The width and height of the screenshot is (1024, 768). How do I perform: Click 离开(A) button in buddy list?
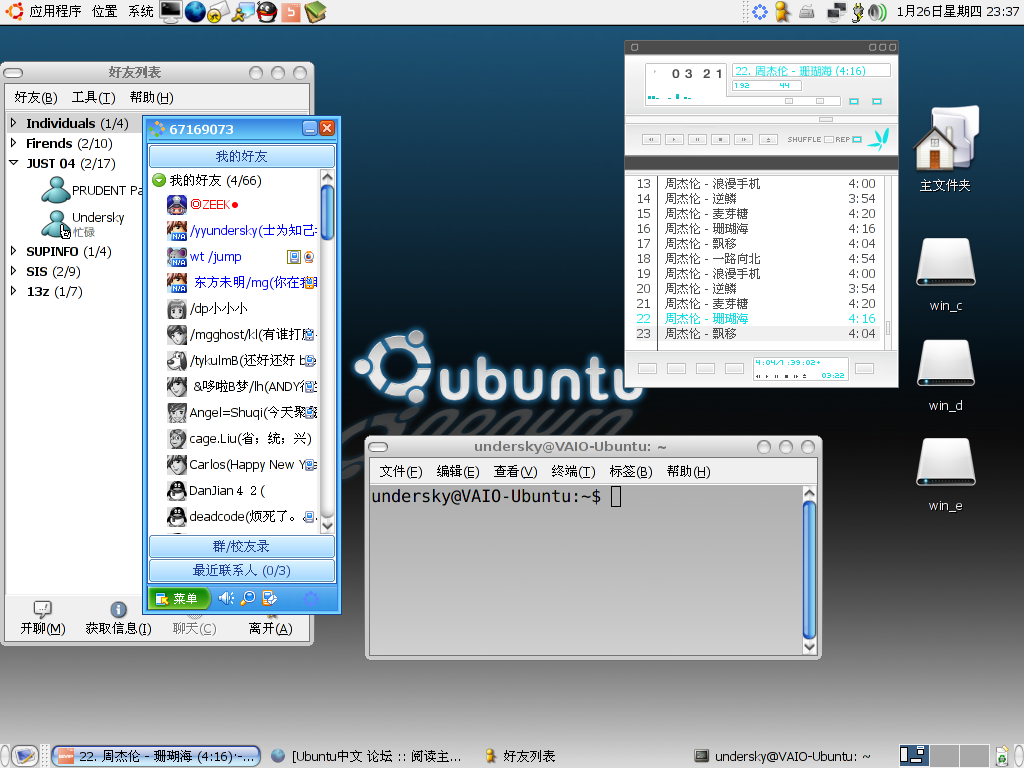point(270,628)
